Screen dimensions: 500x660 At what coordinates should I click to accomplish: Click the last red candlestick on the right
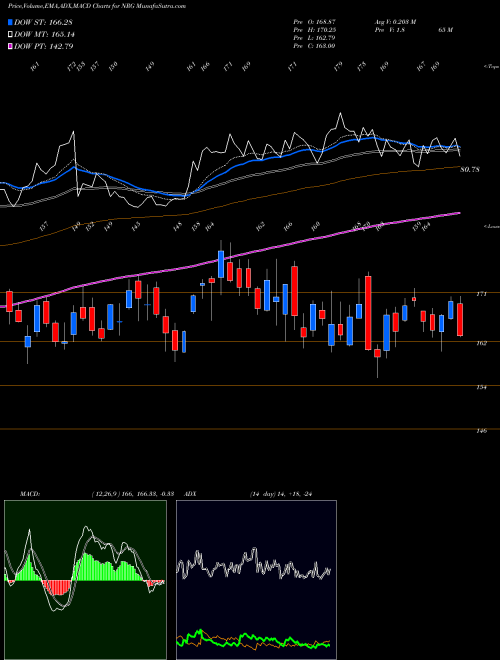coord(460,319)
